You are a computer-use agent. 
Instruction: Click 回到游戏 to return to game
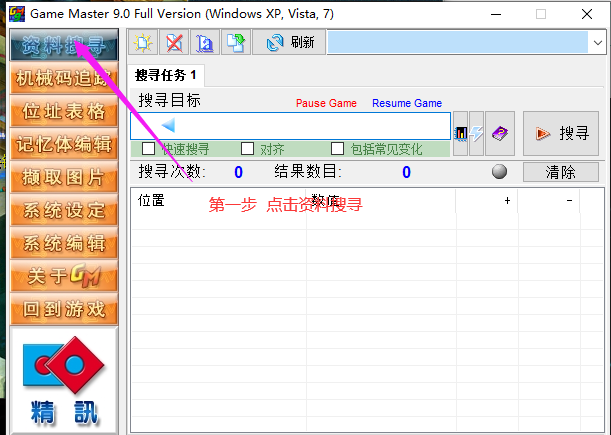[x=64, y=309]
